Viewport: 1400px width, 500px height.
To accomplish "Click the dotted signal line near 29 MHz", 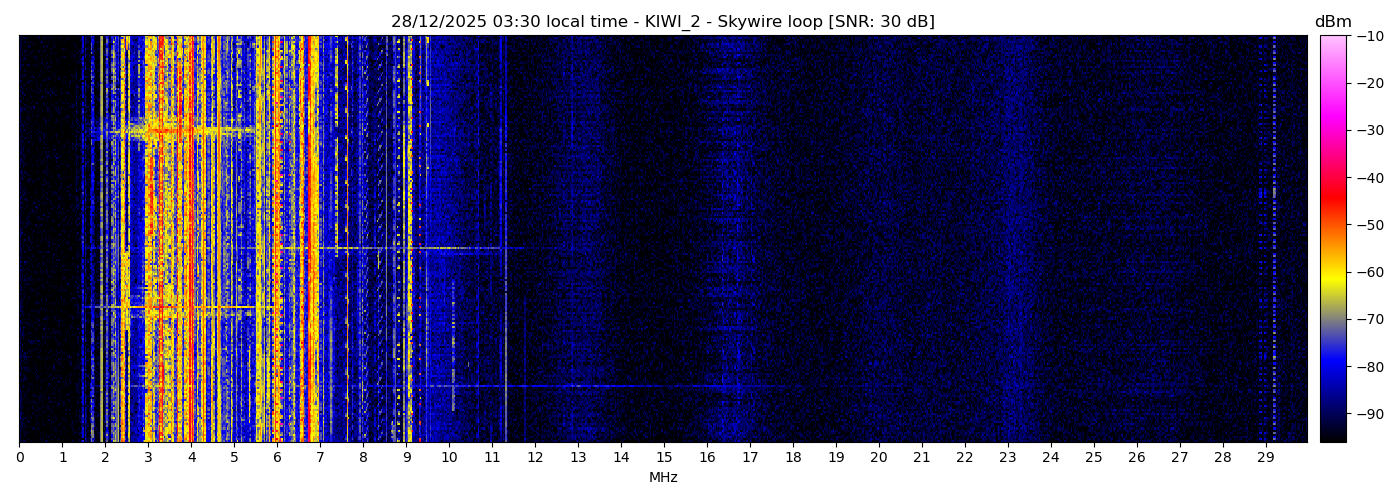I will pos(1274,240).
